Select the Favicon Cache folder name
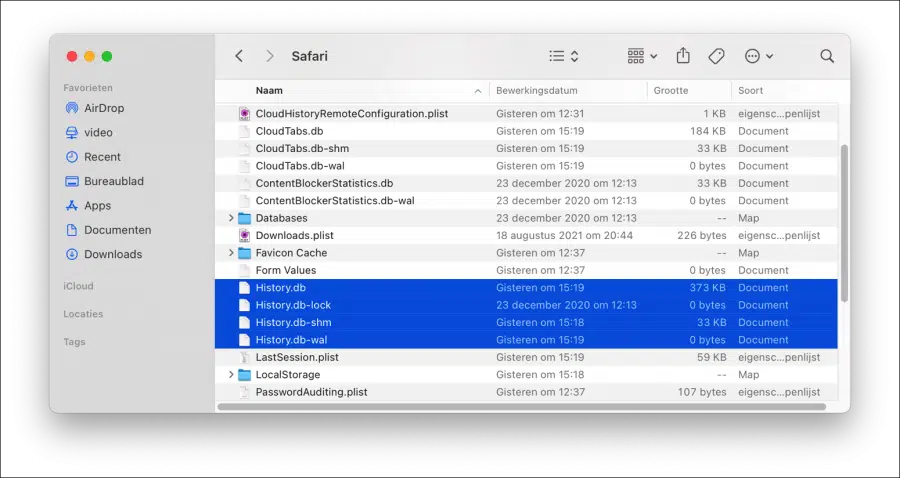 click(291, 253)
